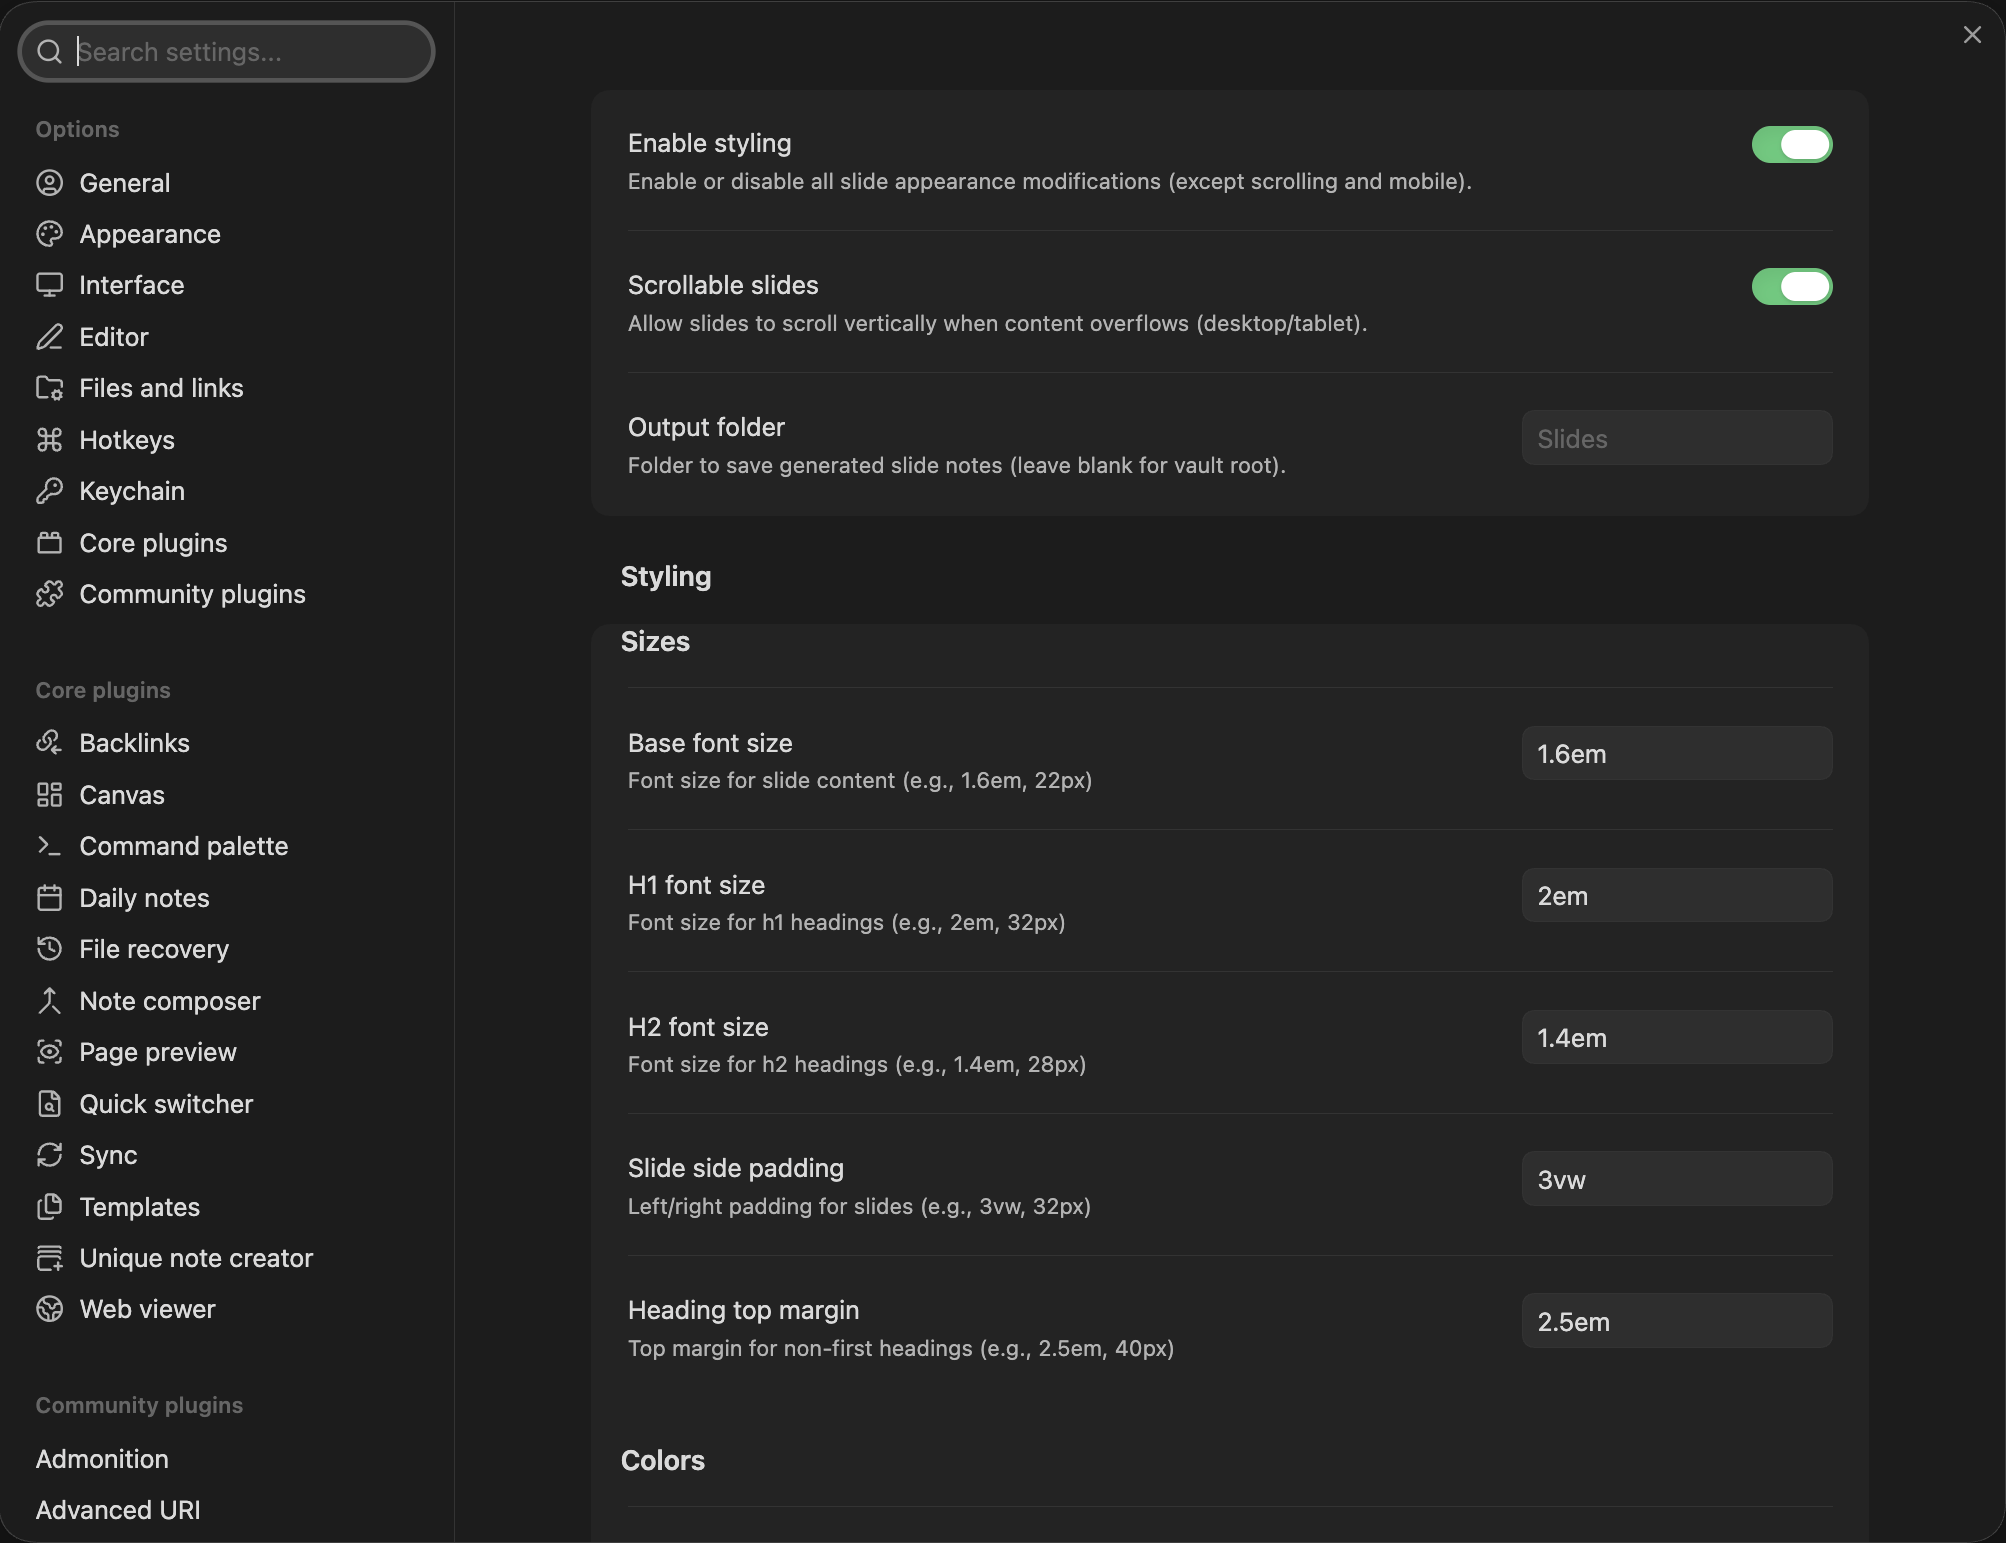Click the Canvas grid icon

[49, 795]
